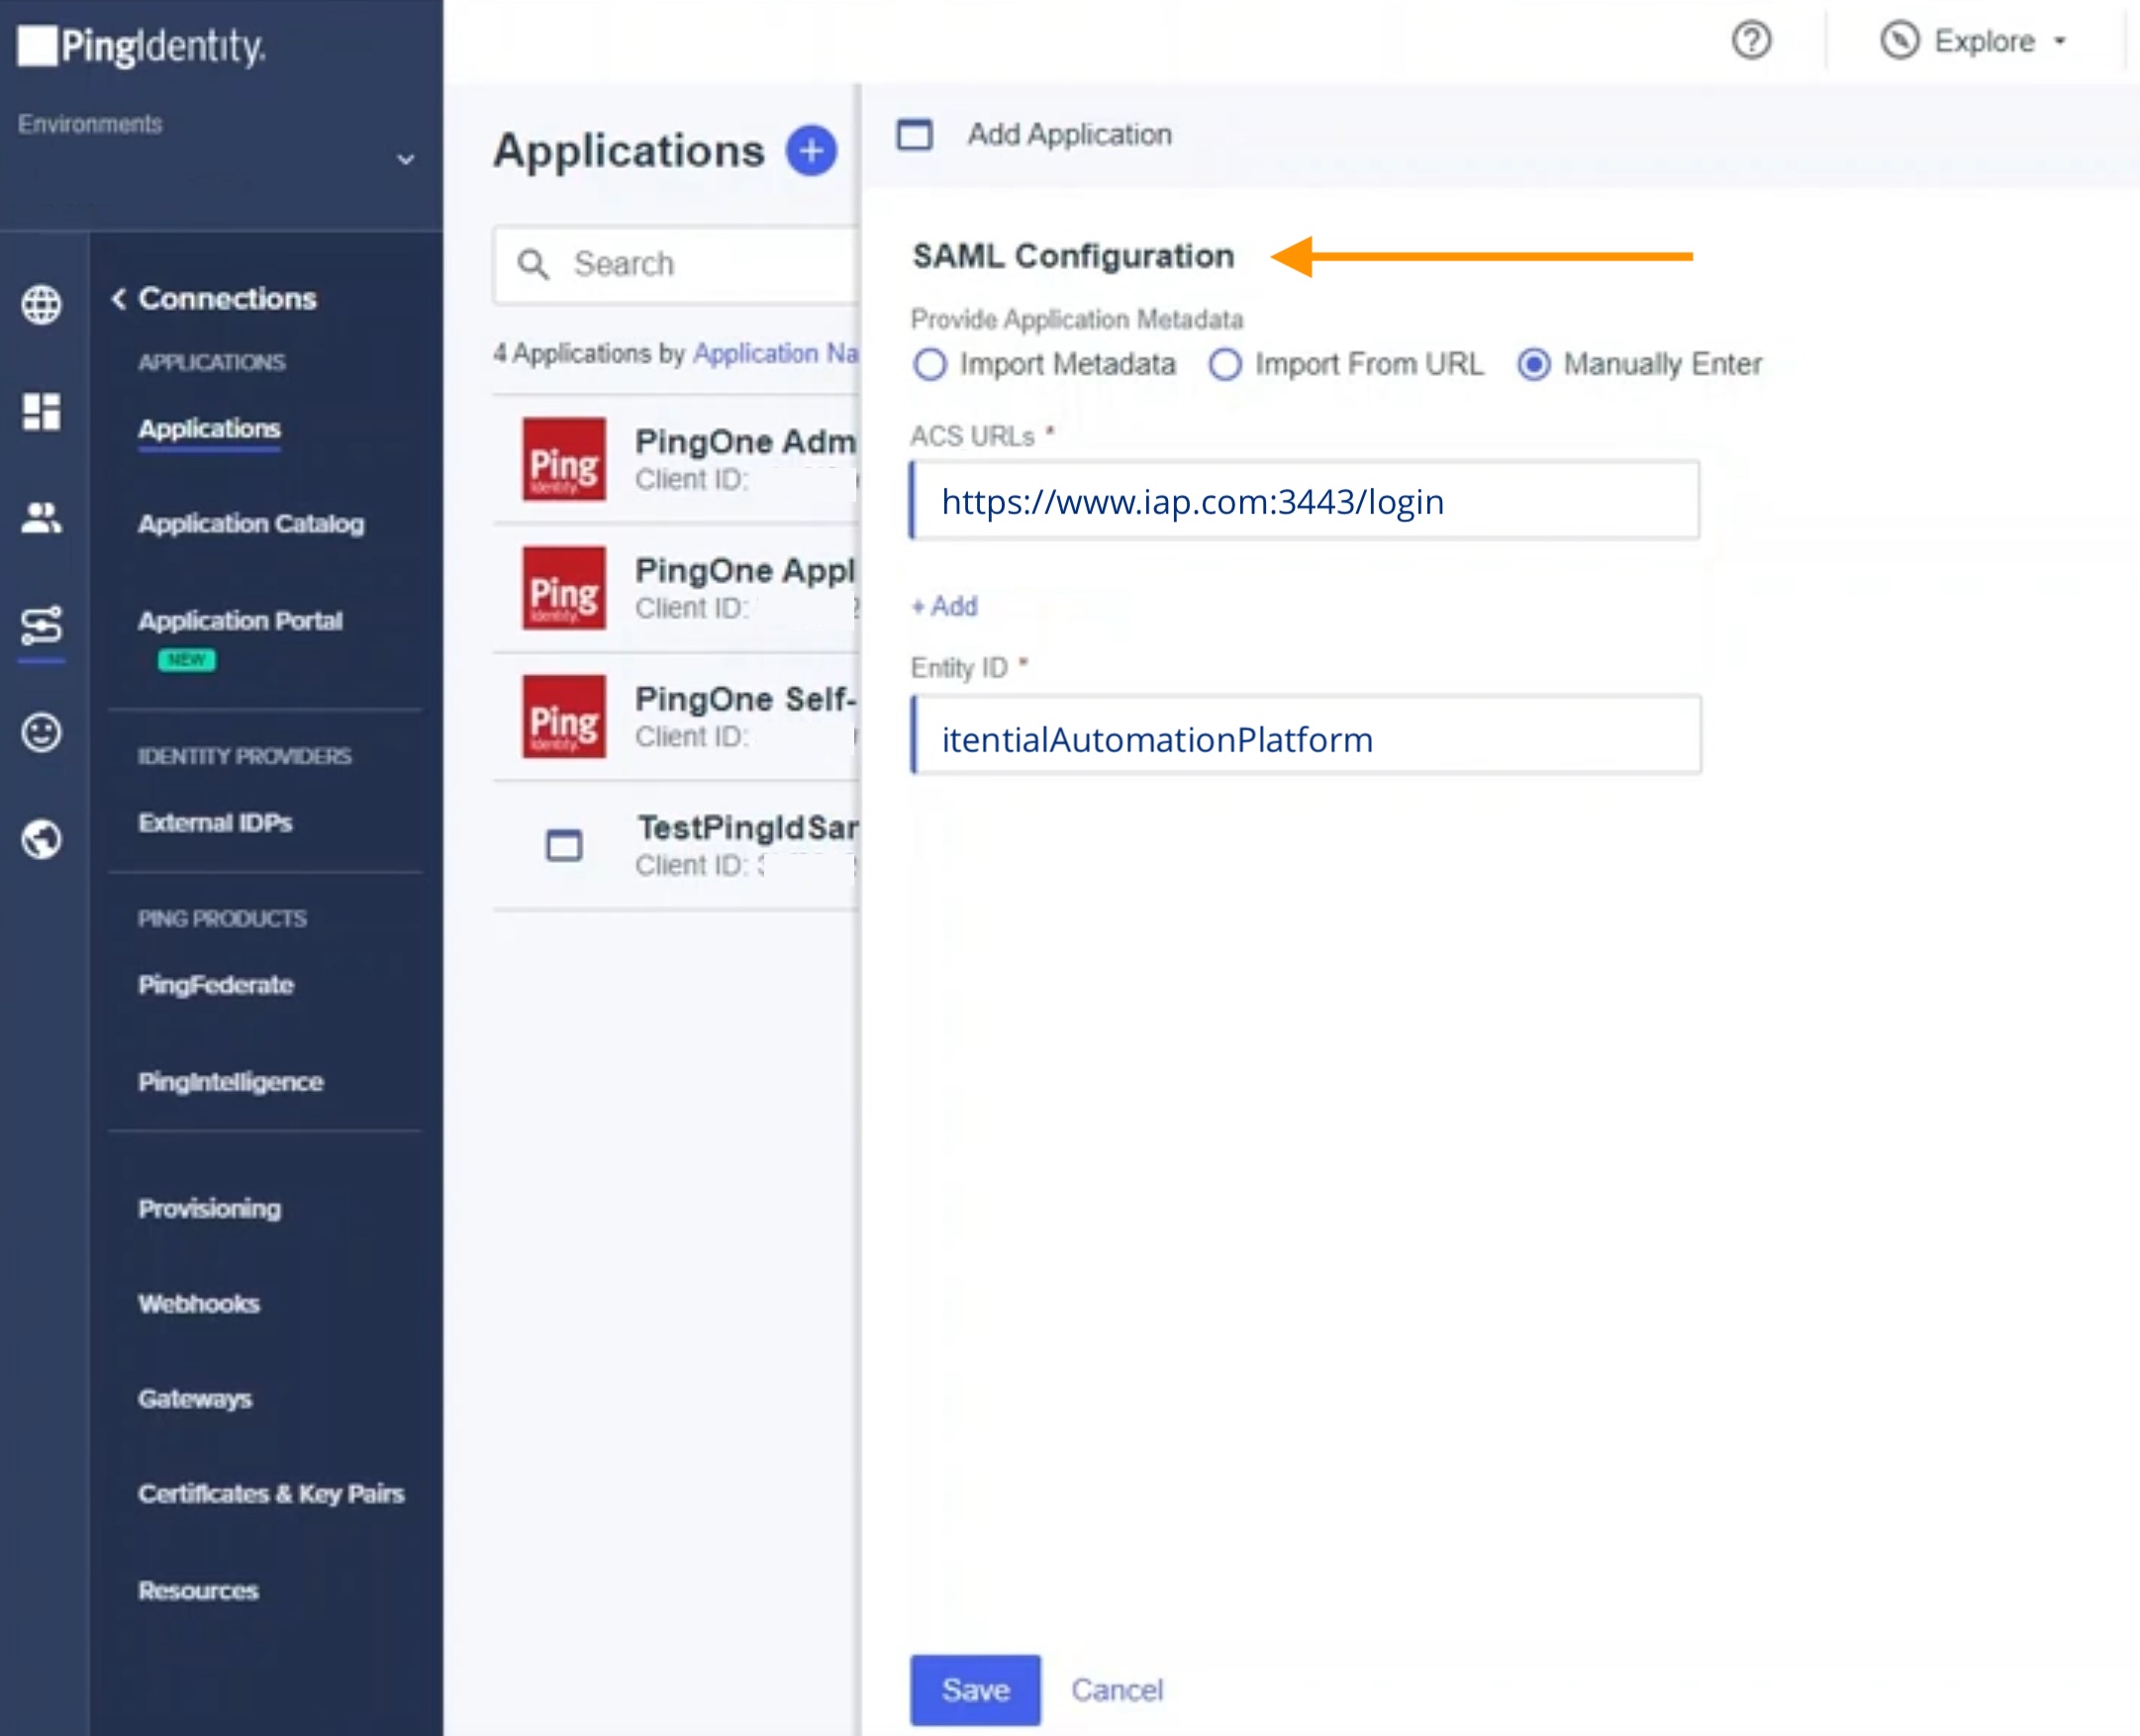2140x1736 pixels.
Task: Open the users icon in sidebar
Action: click(x=41, y=518)
